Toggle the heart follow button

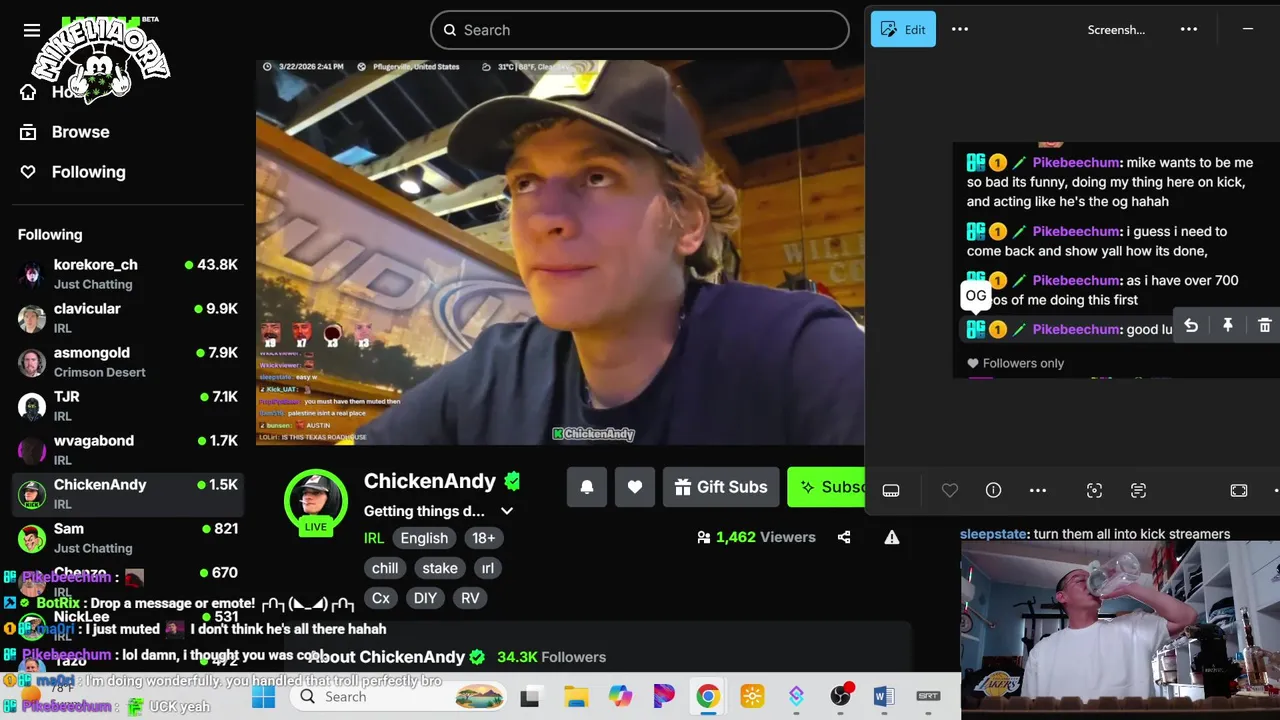click(x=635, y=487)
